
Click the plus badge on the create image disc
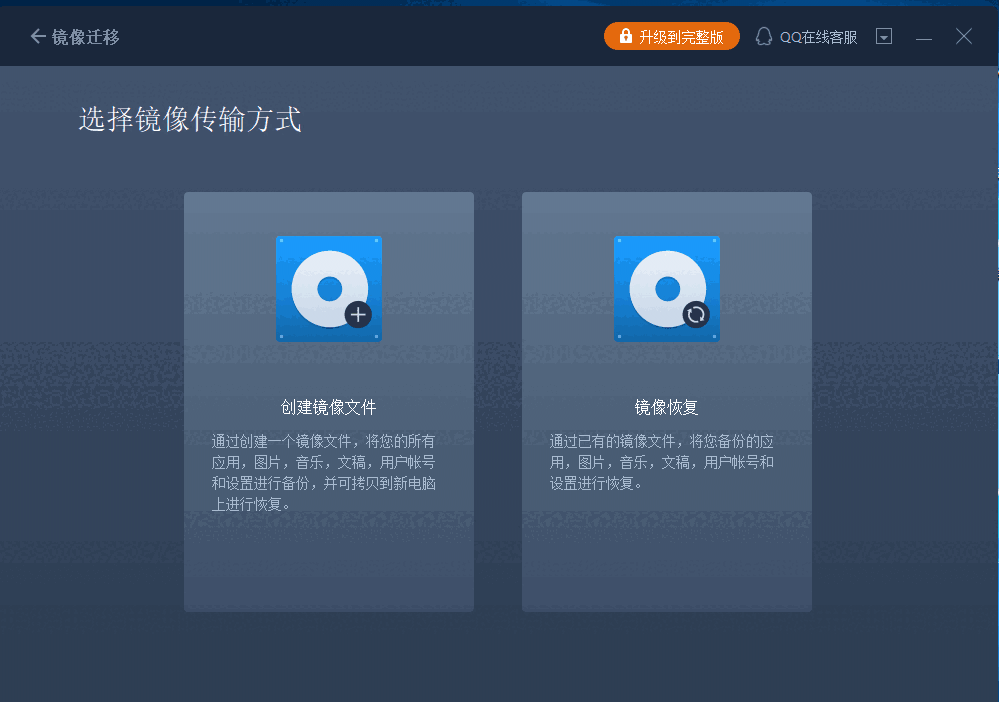358,314
